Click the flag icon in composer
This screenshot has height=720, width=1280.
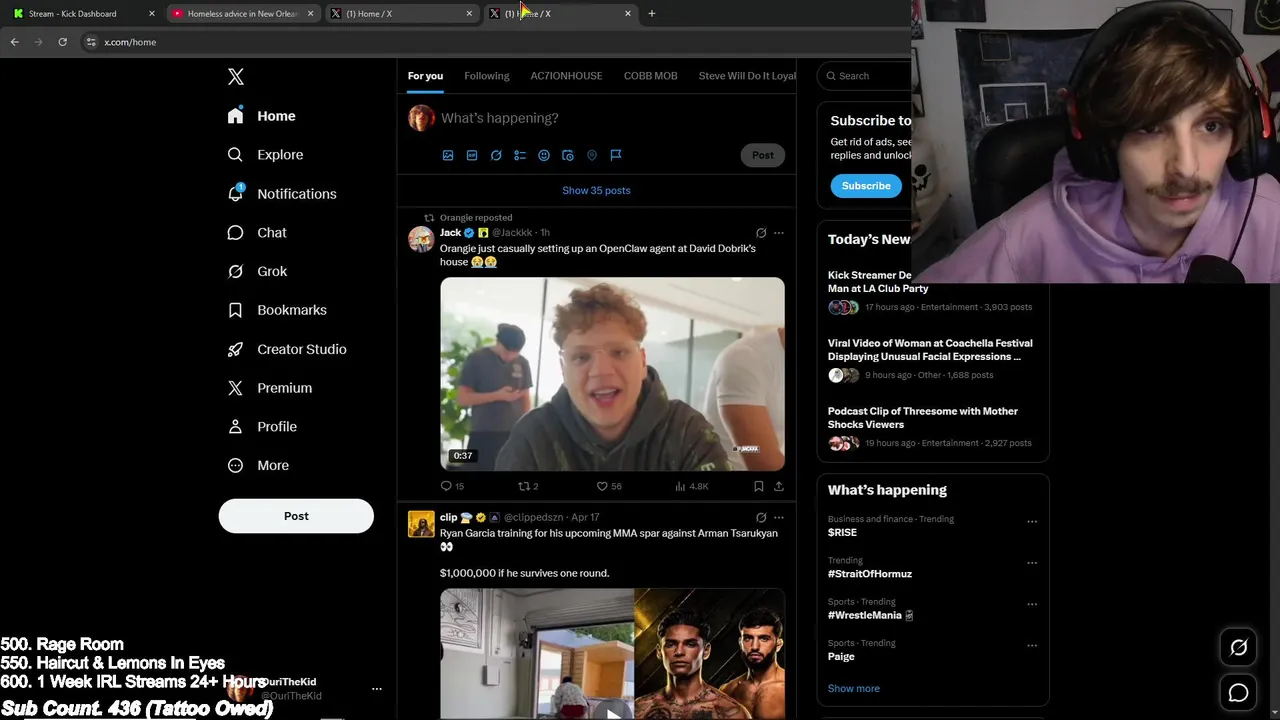(616, 155)
